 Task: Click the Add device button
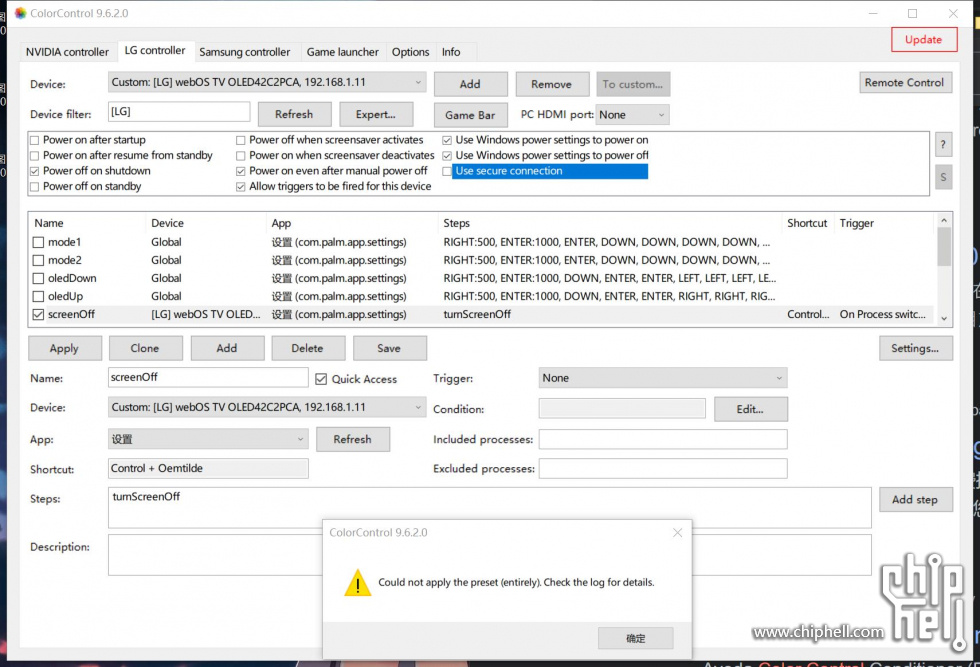pyautogui.click(x=471, y=84)
